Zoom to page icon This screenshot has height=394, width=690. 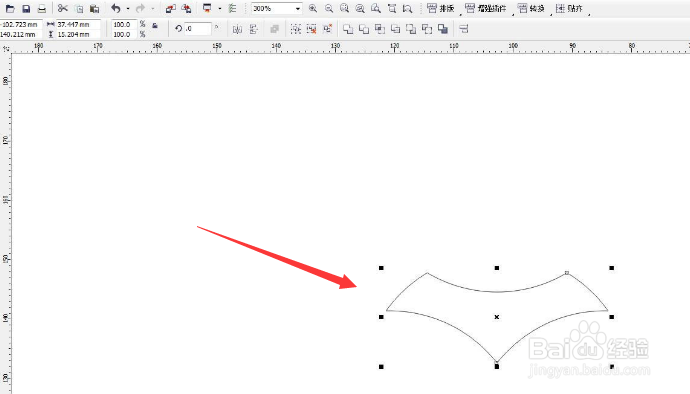(x=376, y=8)
